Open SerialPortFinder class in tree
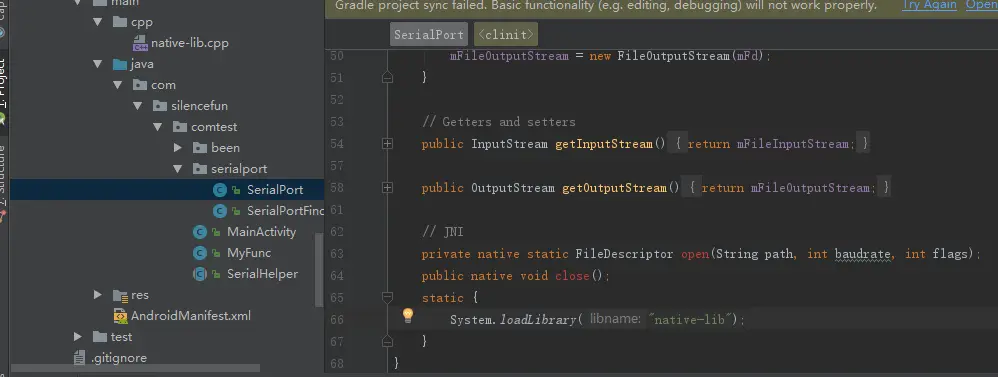The width and height of the screenshot is (998, 377). [285, 211]
